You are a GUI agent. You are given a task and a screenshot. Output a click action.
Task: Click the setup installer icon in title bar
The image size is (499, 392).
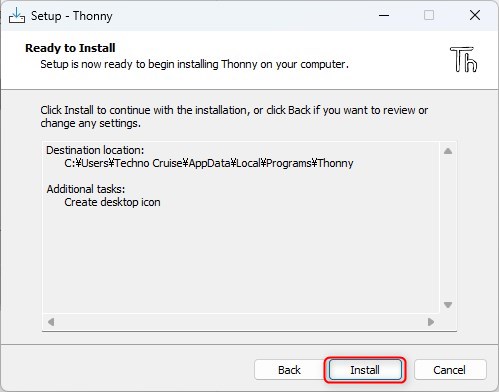click(17, 15)
